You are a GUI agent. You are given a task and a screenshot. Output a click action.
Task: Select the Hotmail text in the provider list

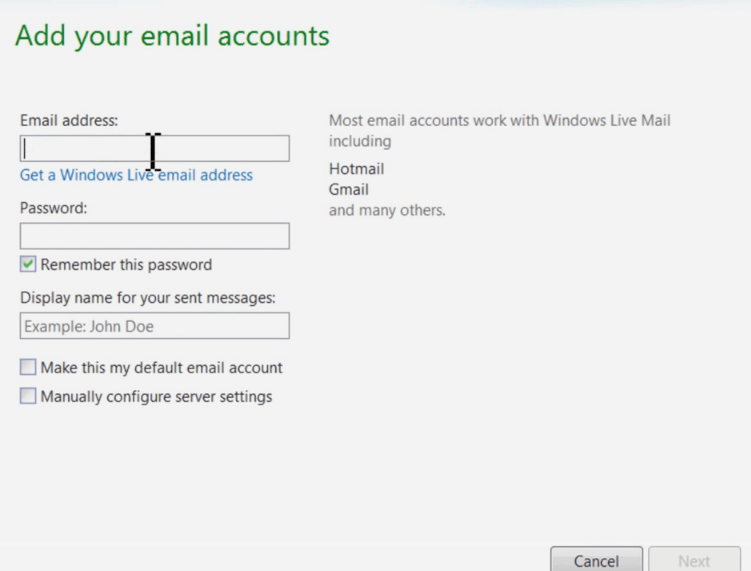356,169
